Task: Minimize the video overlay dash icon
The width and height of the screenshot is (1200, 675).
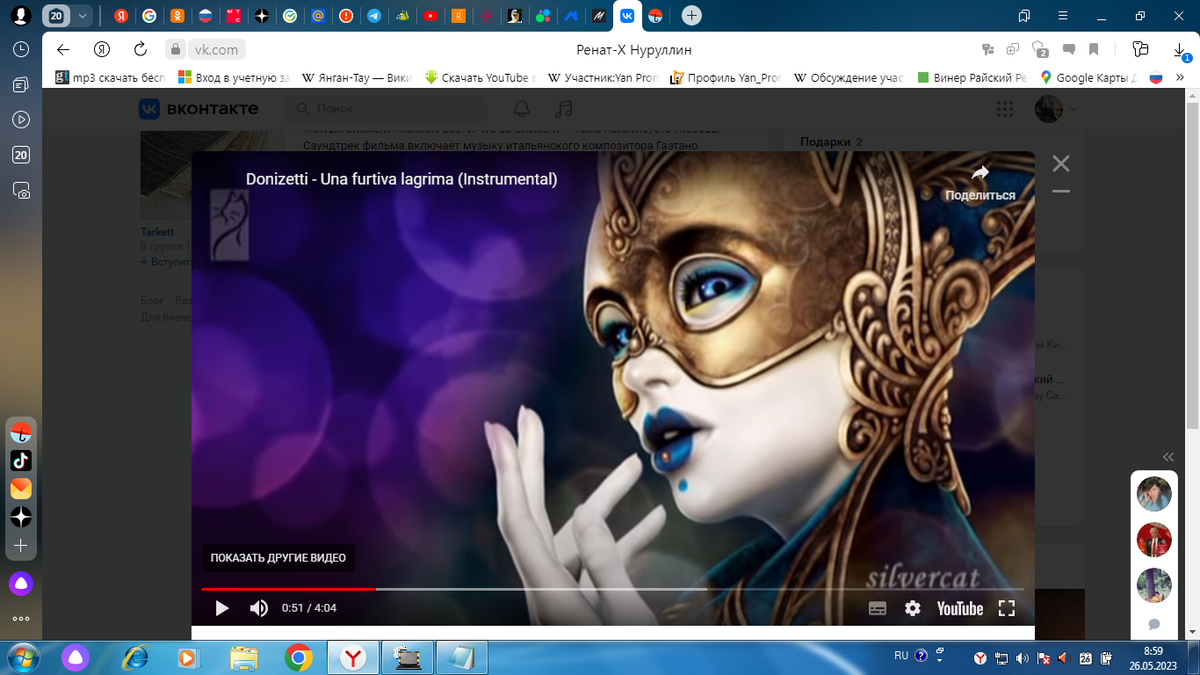Action: tap(1061, 191)
